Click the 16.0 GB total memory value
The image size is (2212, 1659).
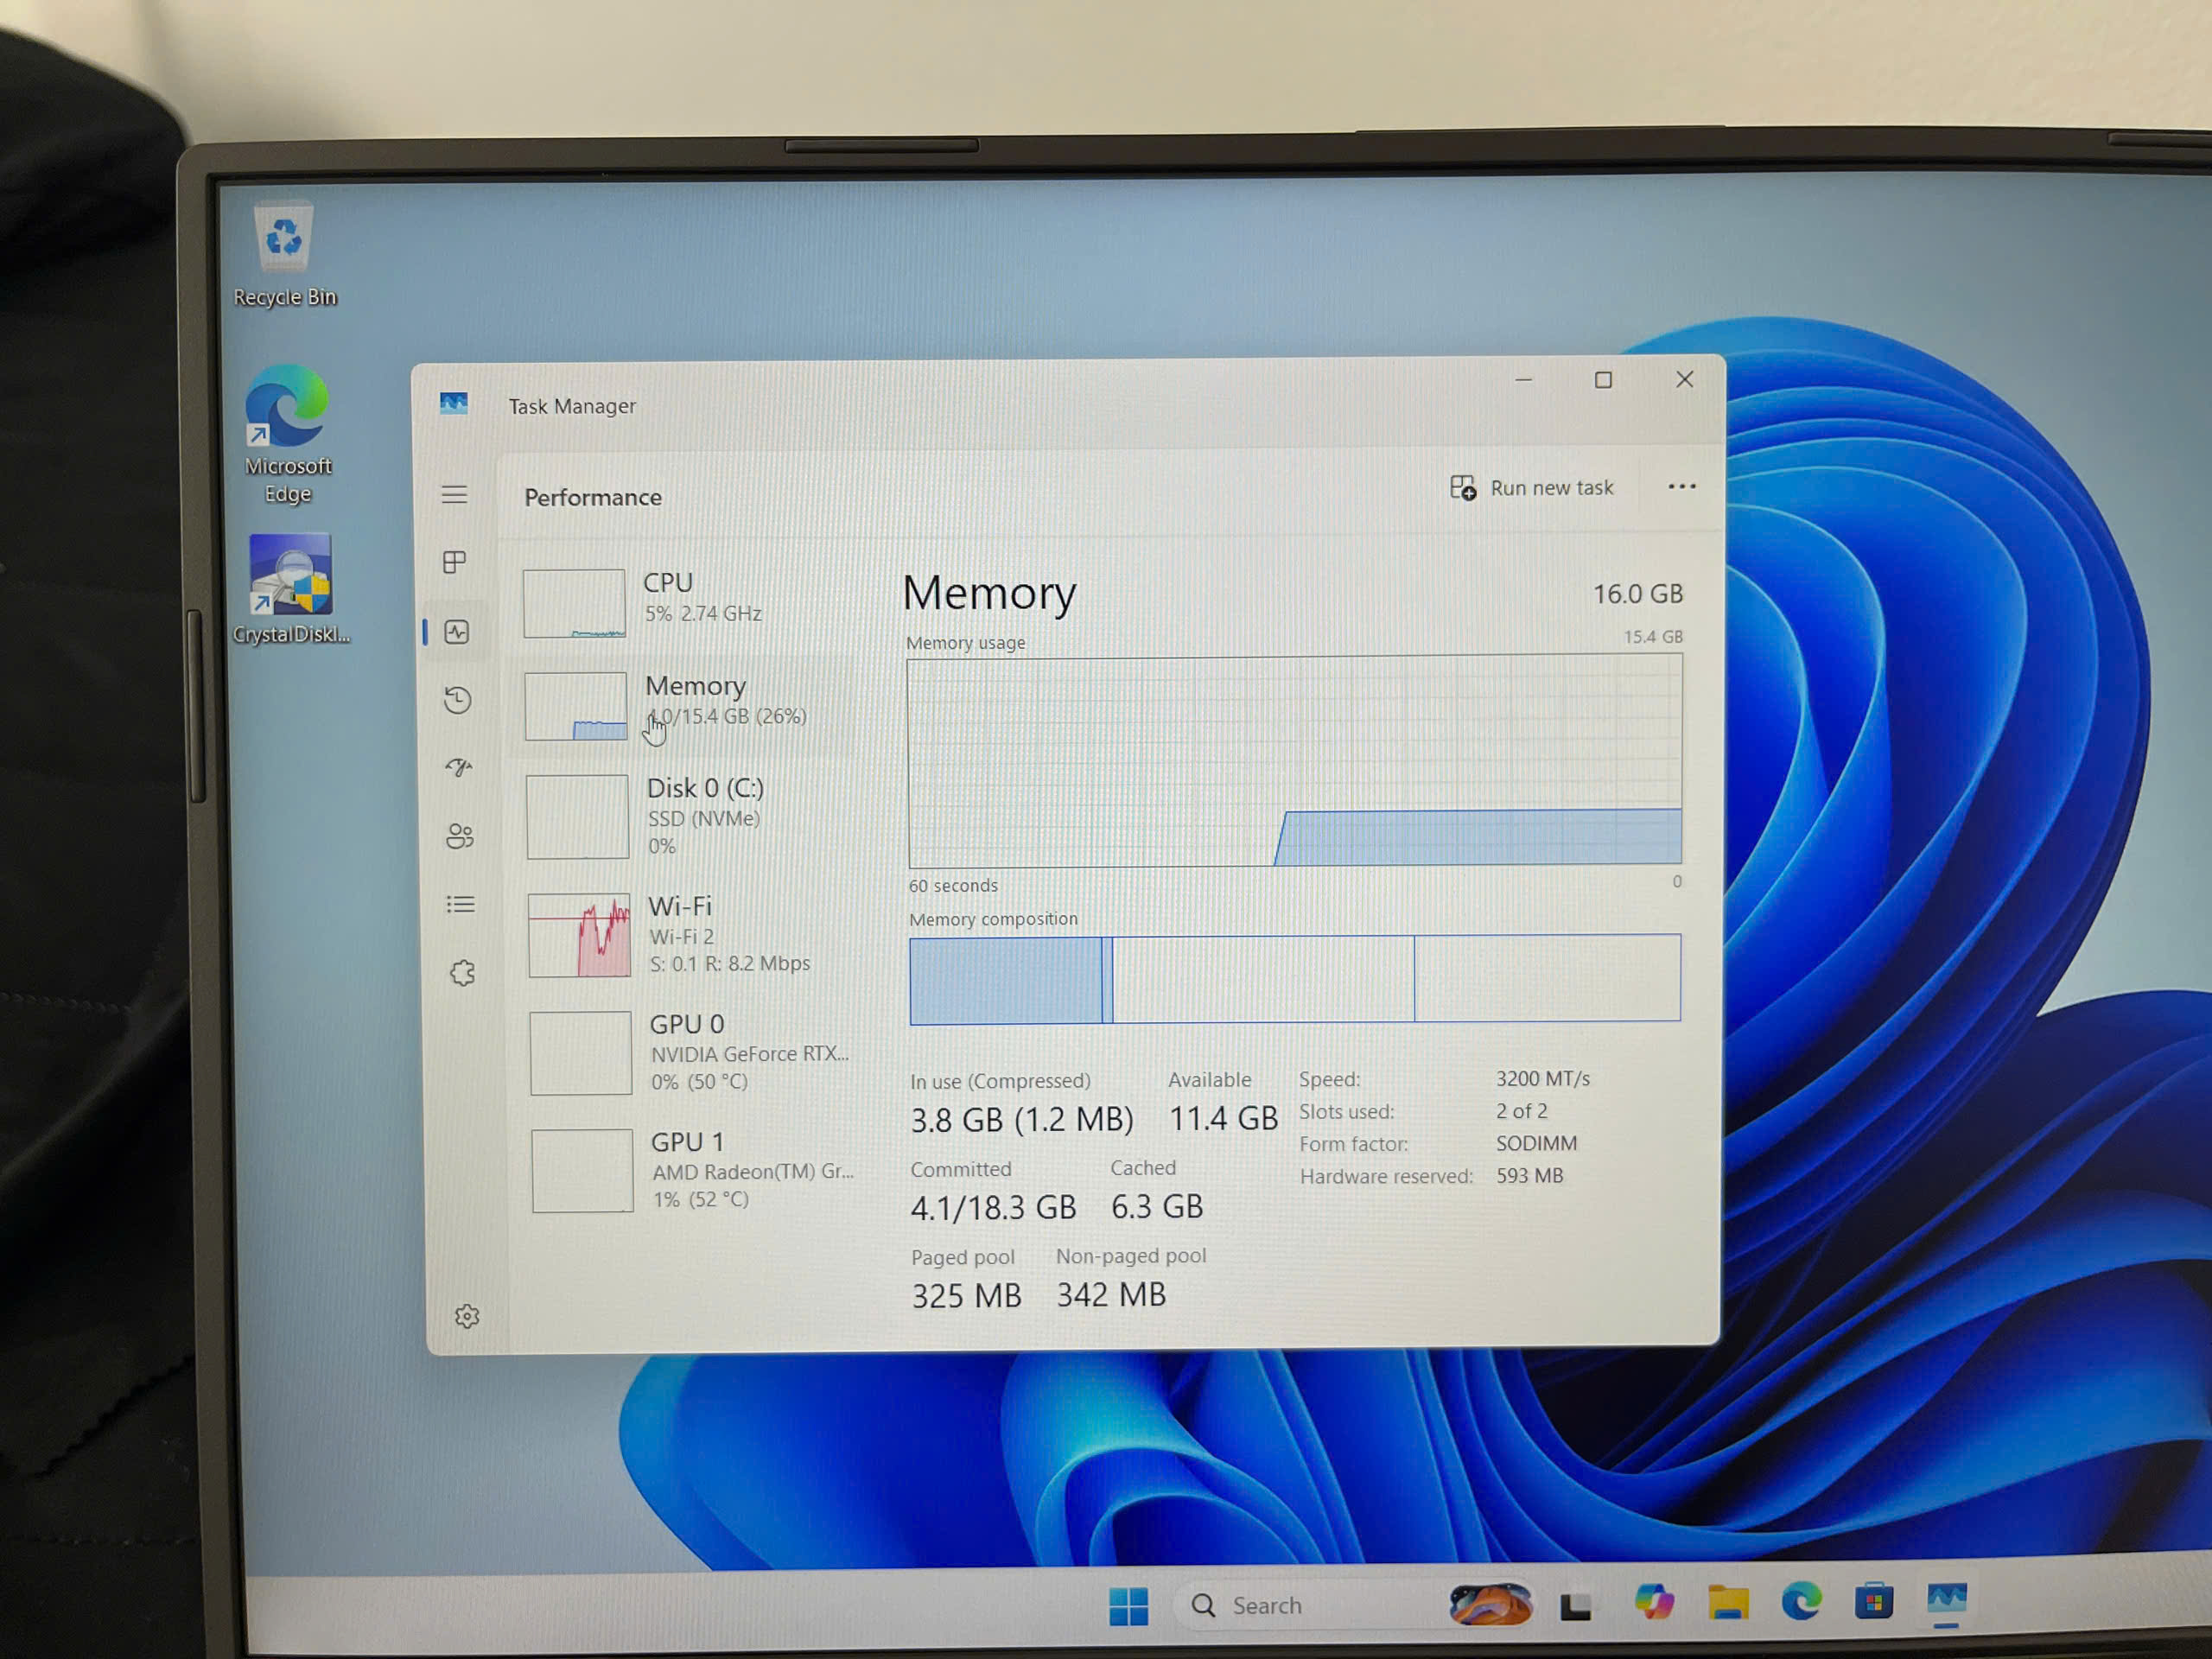1638,594
